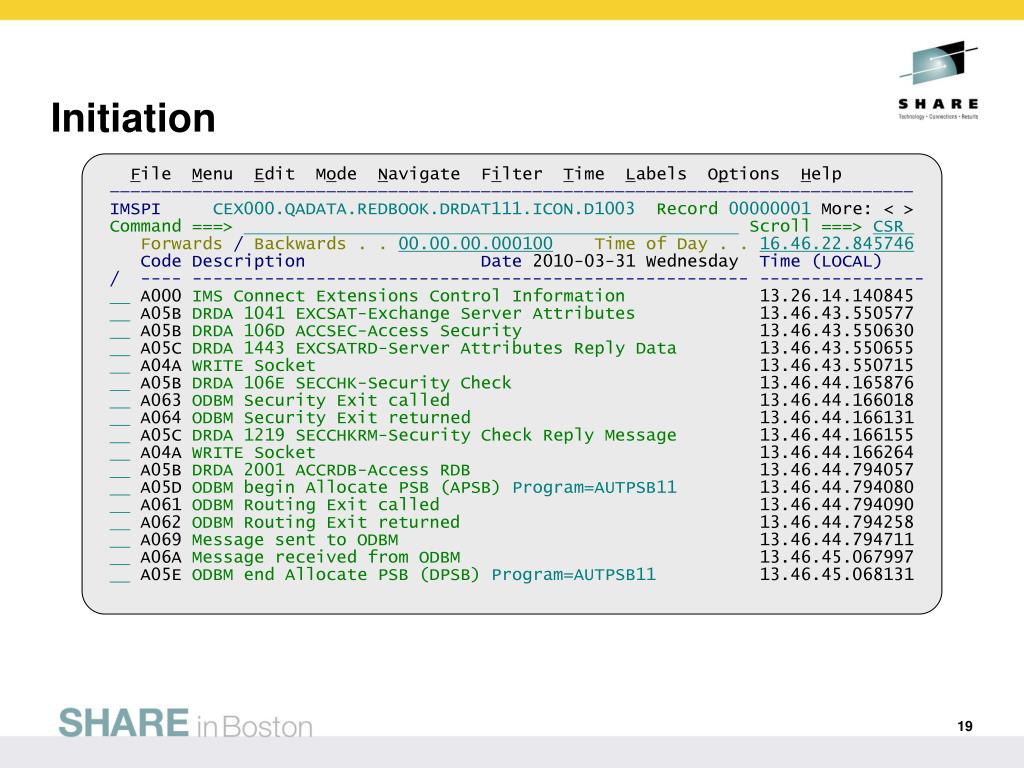The width and height of the screenshot is (1024, 768).
Task: Select the Time of Day value 16.46.22.845746
Action: click(837, 244)
